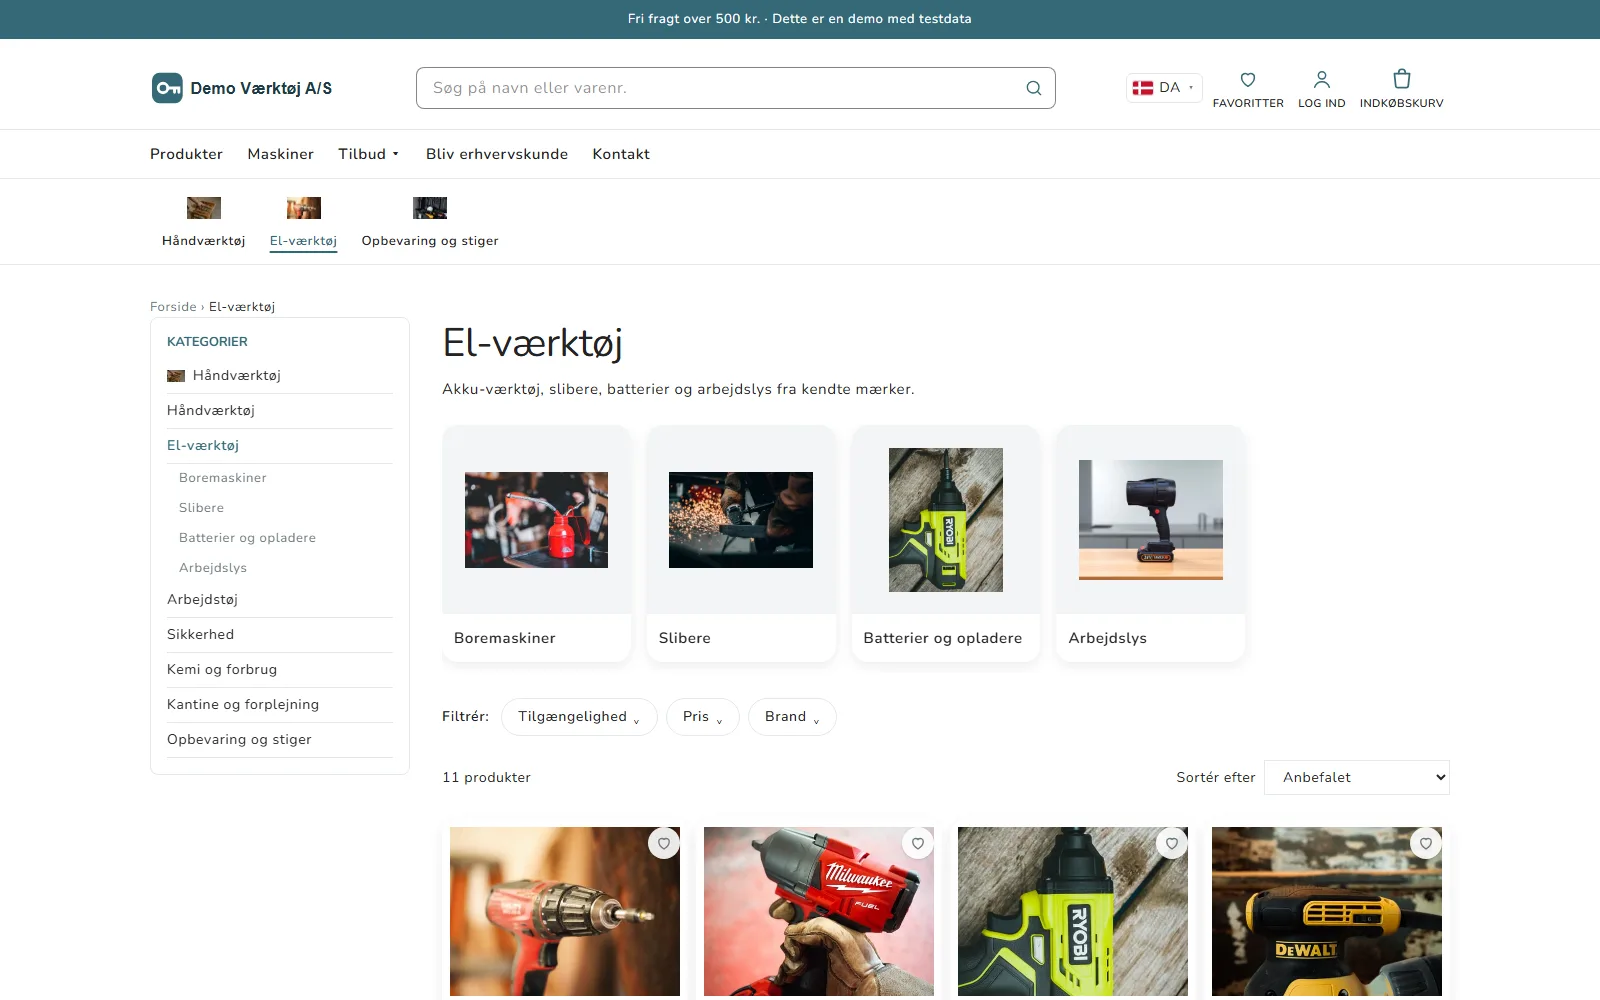Go to Bliv erhvervskunde page
This screenshot has height=1000, width=1600.
[497, 154]
